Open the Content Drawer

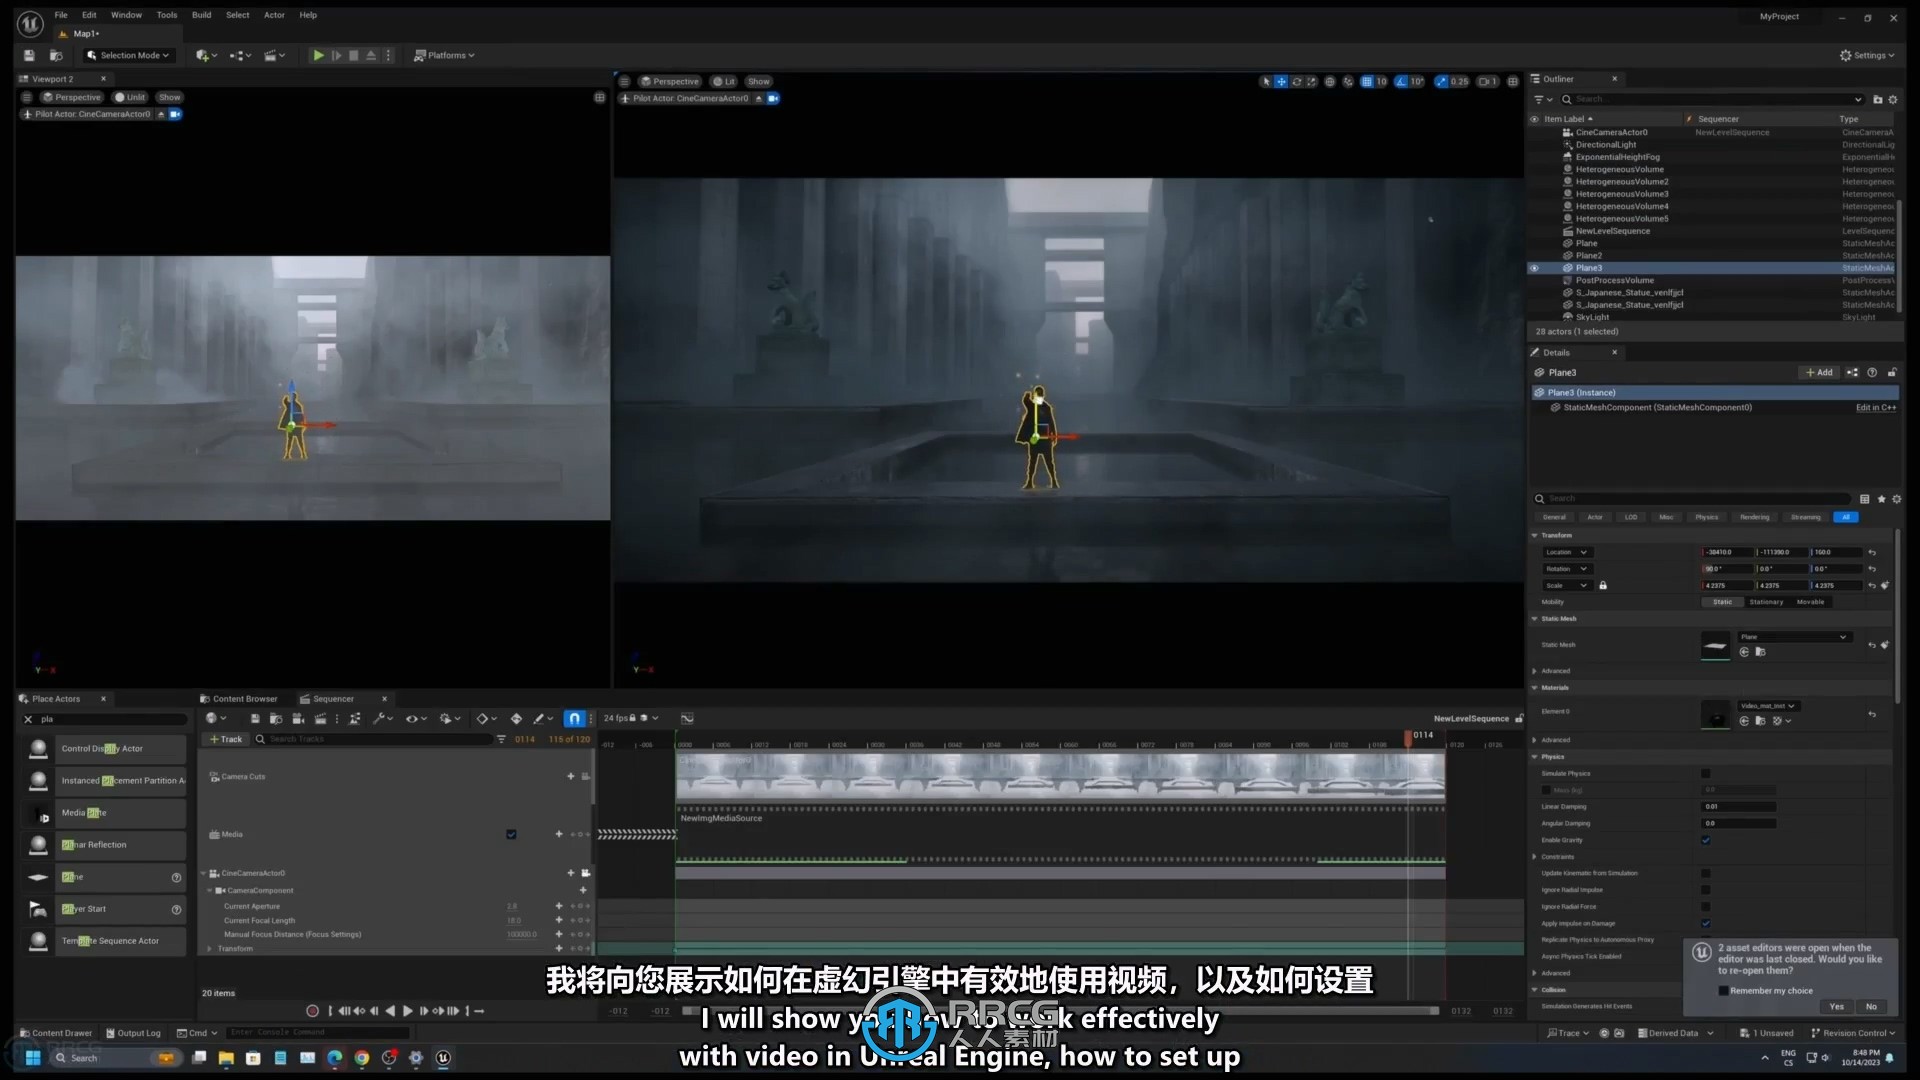pyautogui.click(x=55, y=1033)
